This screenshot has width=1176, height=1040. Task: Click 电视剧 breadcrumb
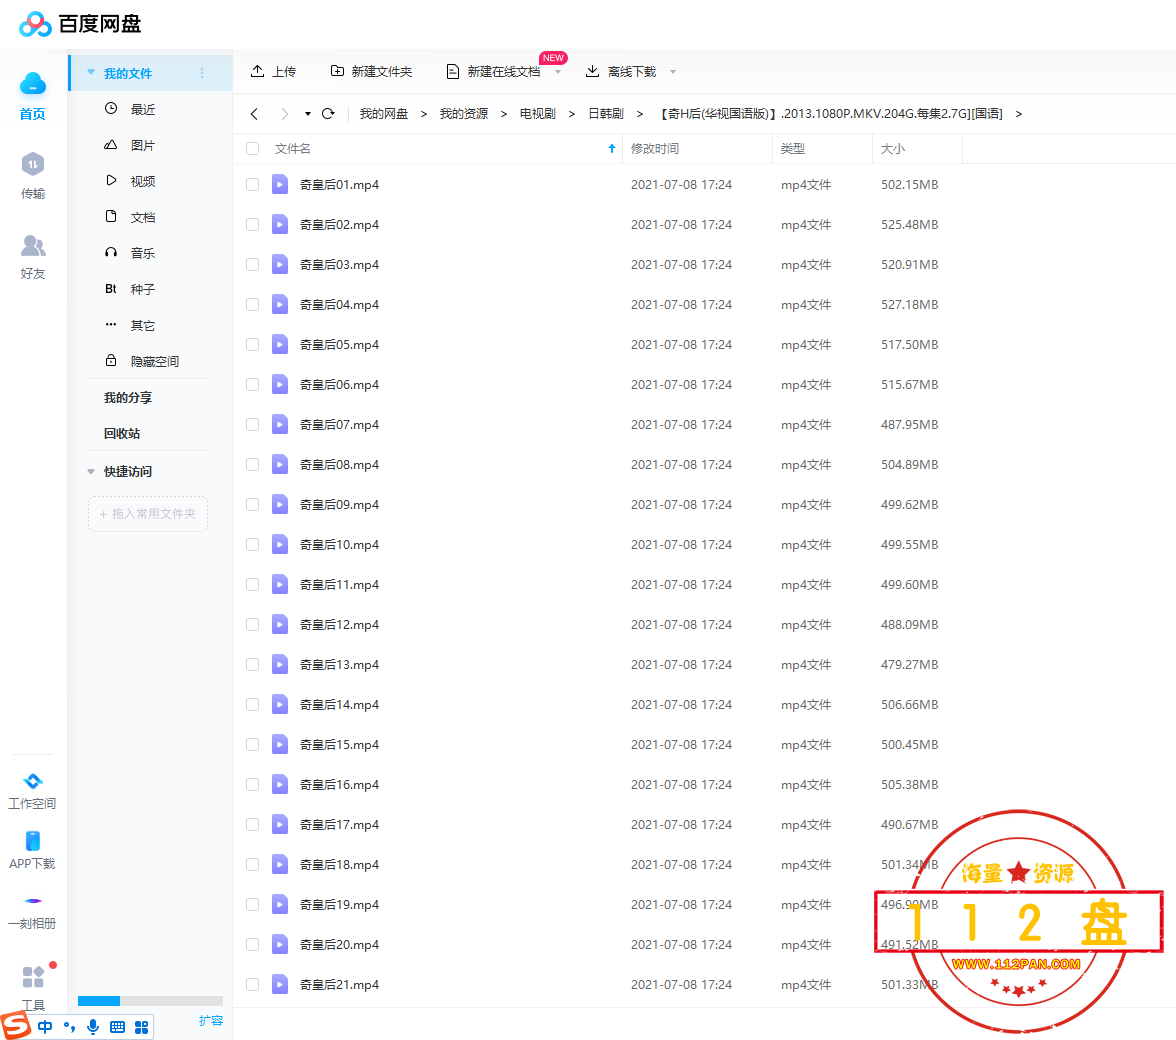(x=538, y=114)
